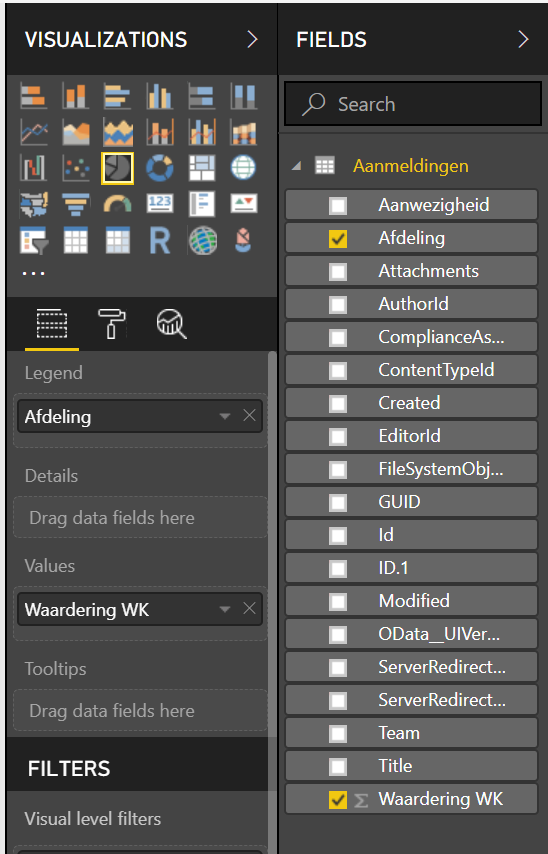Select the treemap visualization
The image size is (548, 854).
202,168
